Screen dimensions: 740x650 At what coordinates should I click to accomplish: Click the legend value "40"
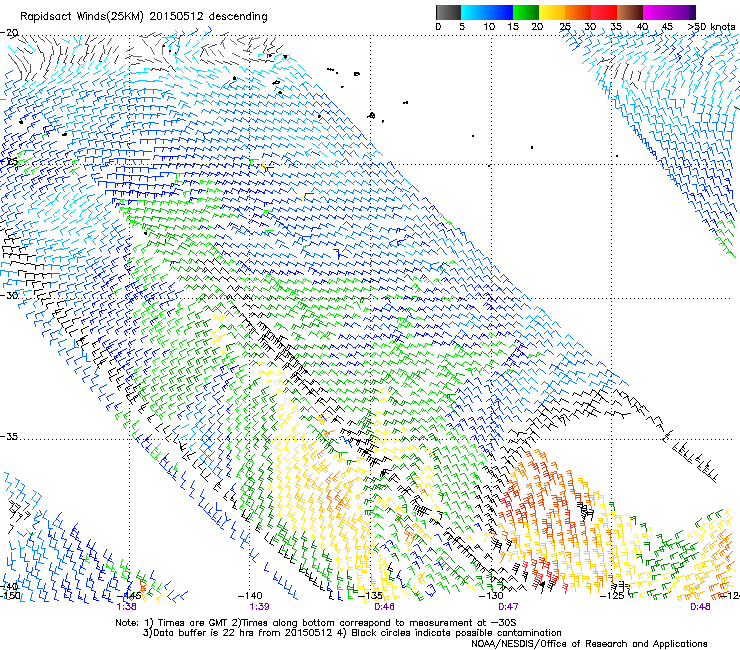tap(642, 26)
